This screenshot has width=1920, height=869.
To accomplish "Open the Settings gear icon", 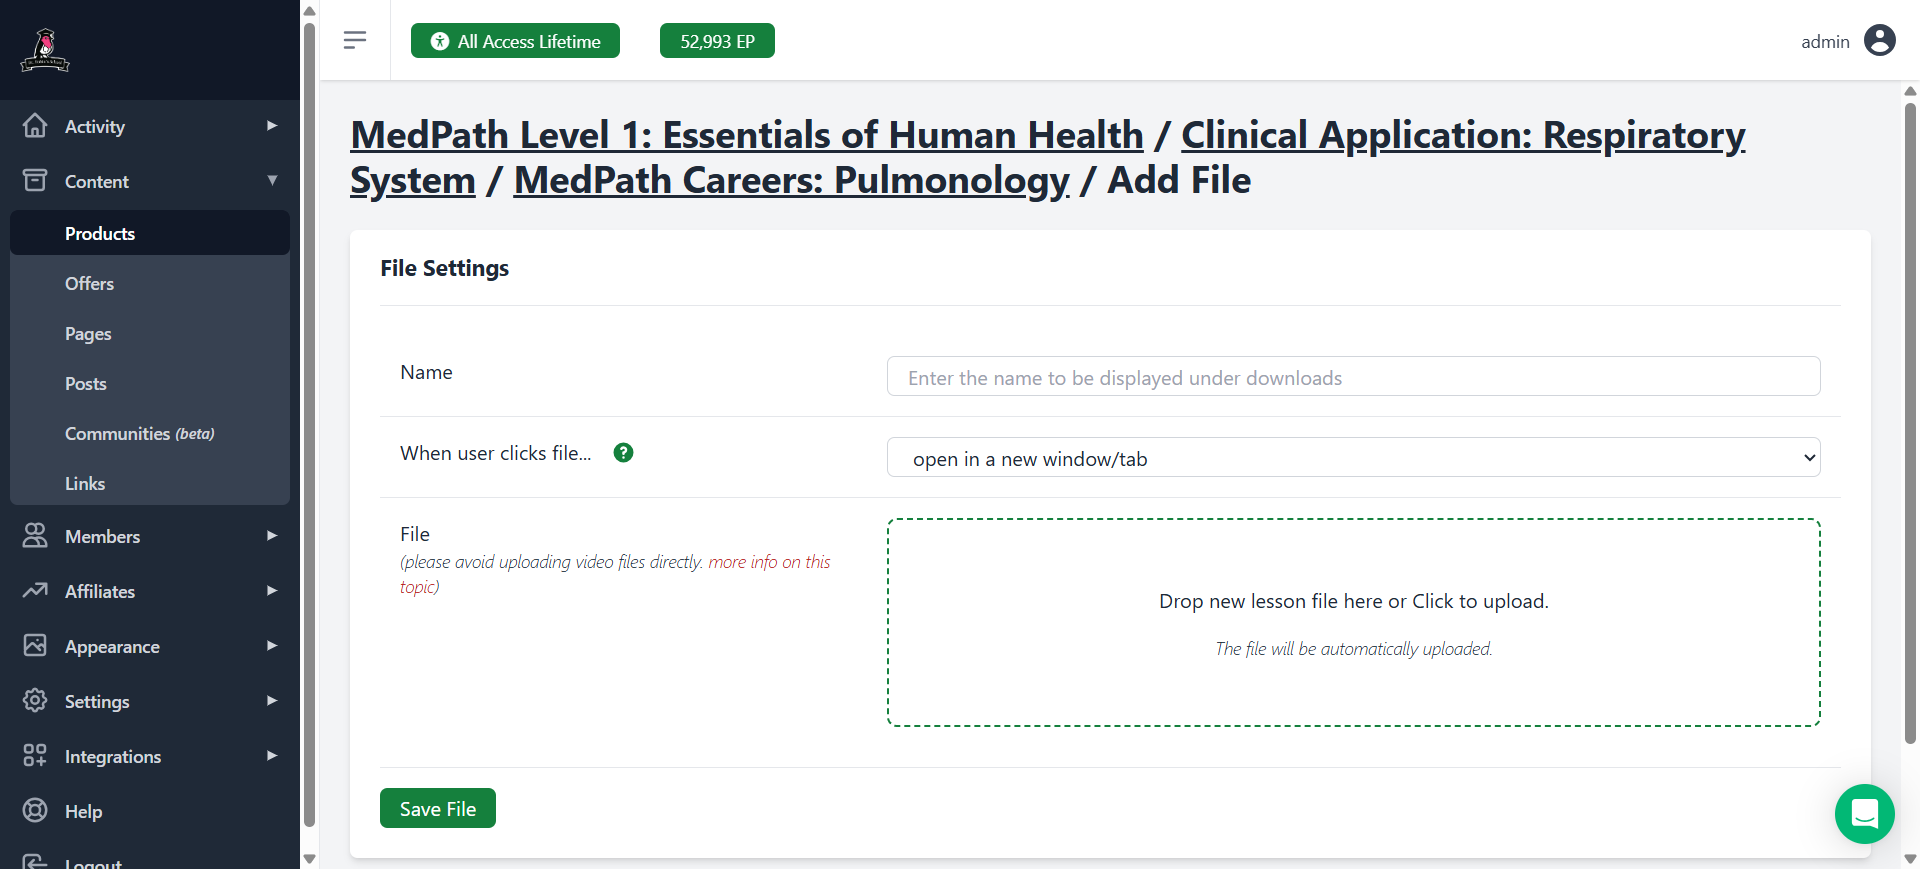I will pyautogui.click(x=35, y=701).
